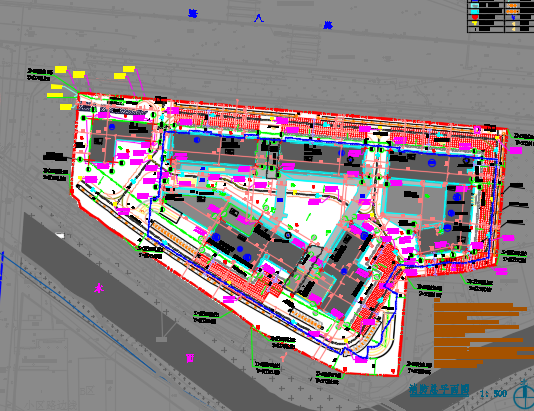Click the north arrow compass symbol
534x411 pixels.
coord(524,395)
